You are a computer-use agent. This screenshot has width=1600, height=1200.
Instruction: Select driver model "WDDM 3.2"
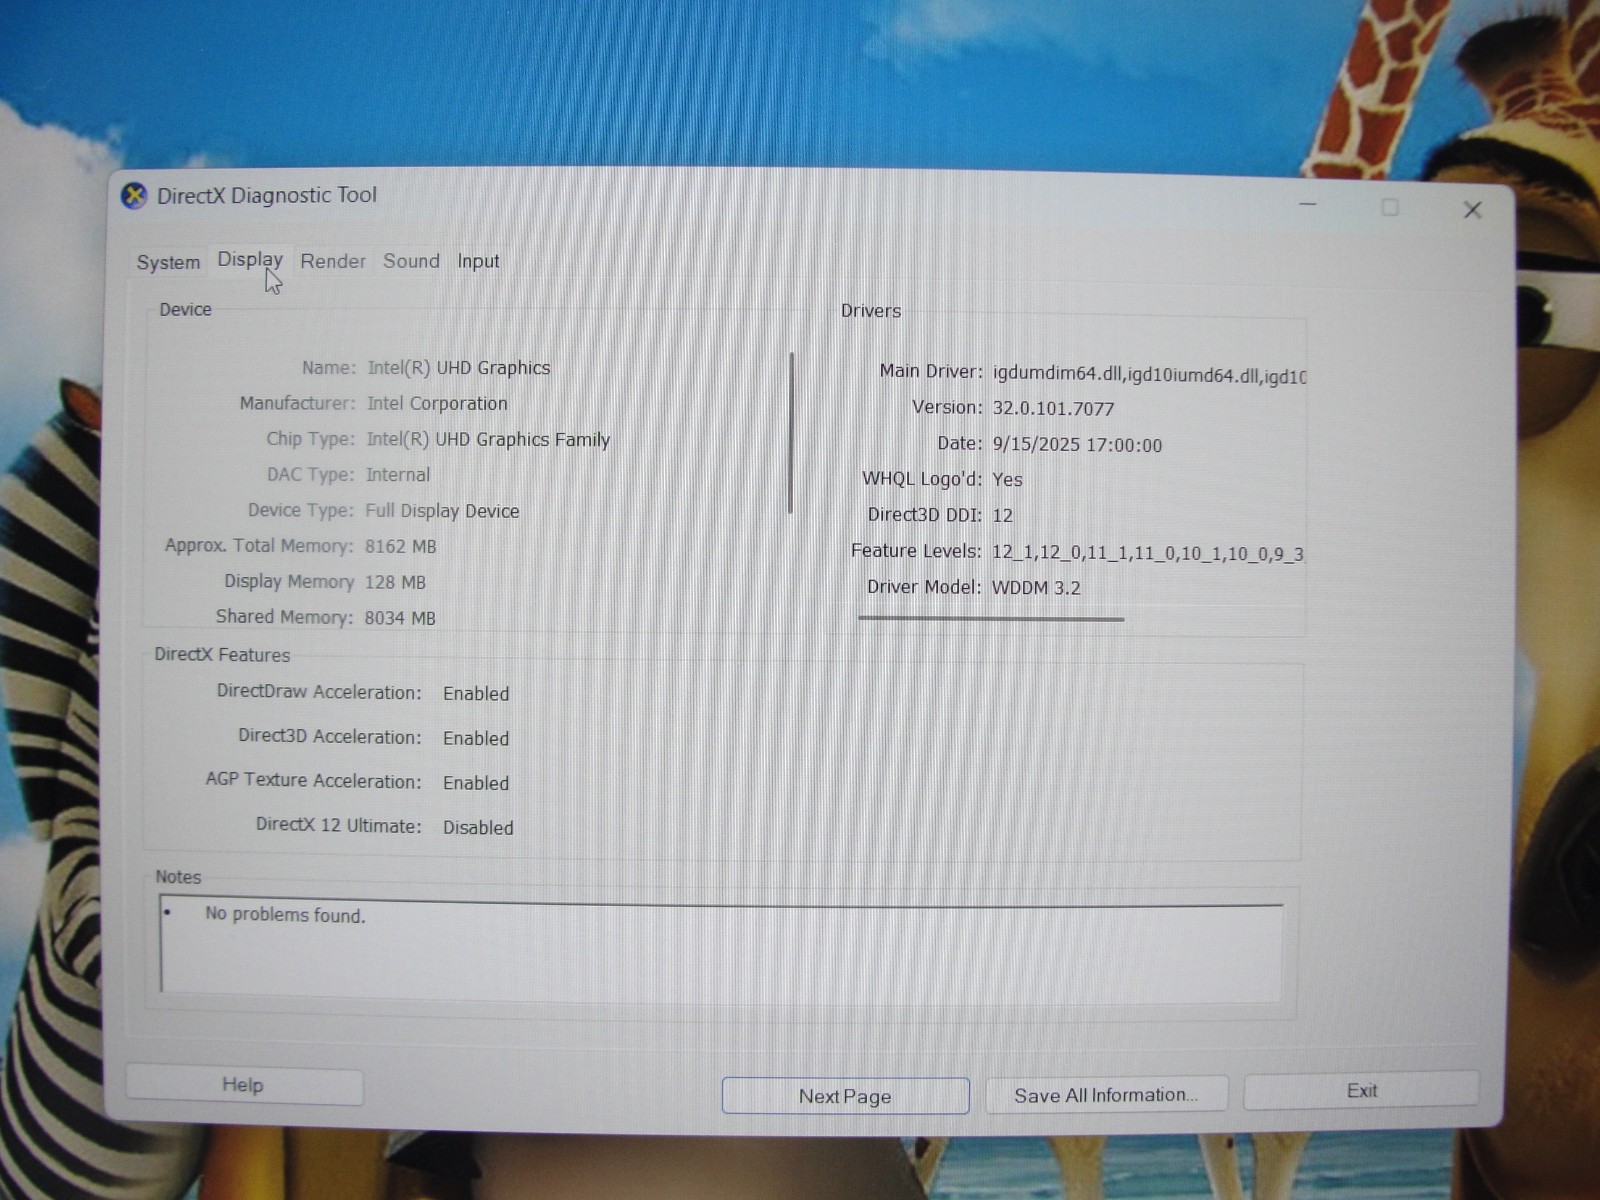(x=1036, y=588)
